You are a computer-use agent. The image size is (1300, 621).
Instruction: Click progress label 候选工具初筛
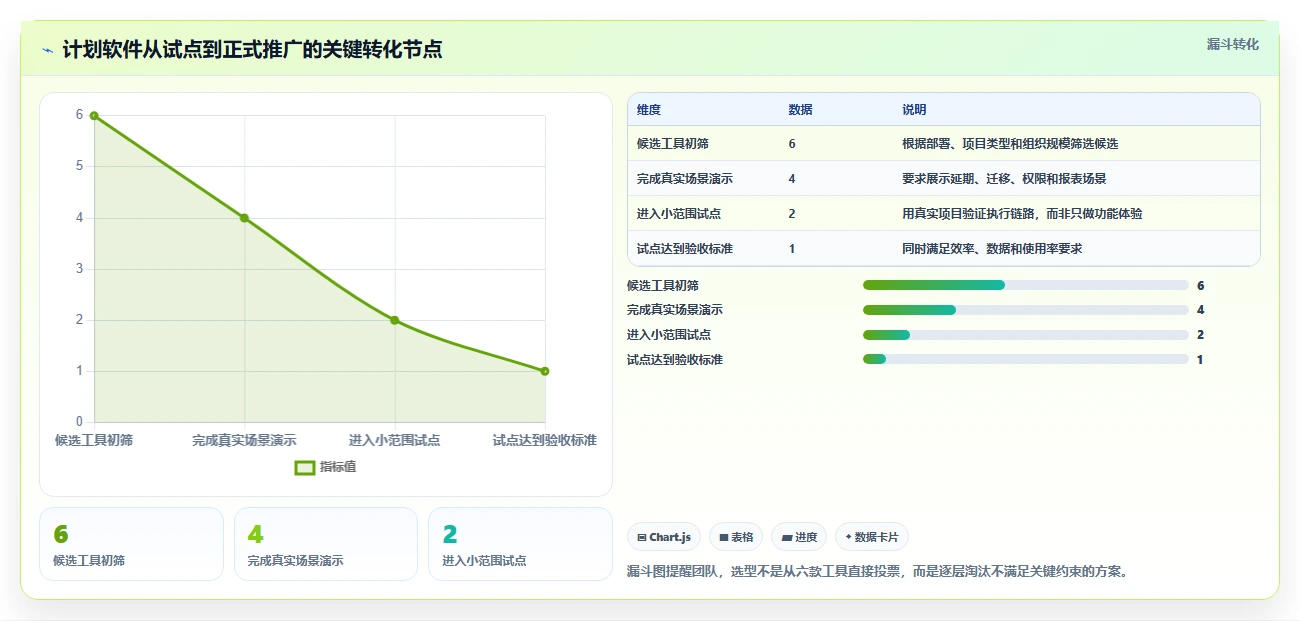pos(663,285)
